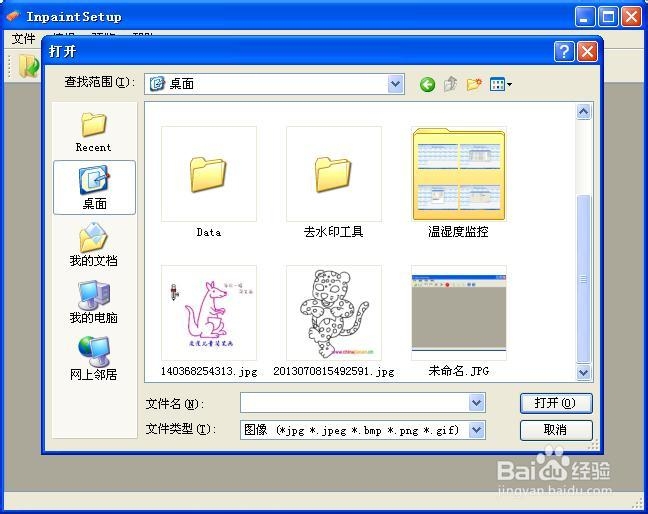Select the Data folder
The image size is (648, 514).
point(209,174)
